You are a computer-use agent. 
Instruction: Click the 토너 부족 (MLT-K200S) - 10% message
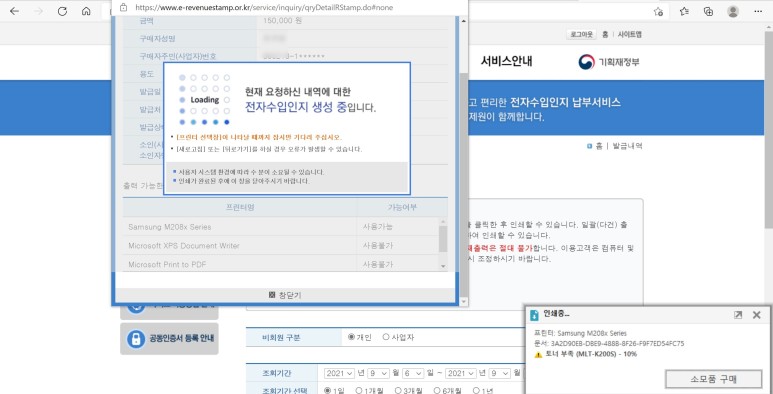pos(590,354)
